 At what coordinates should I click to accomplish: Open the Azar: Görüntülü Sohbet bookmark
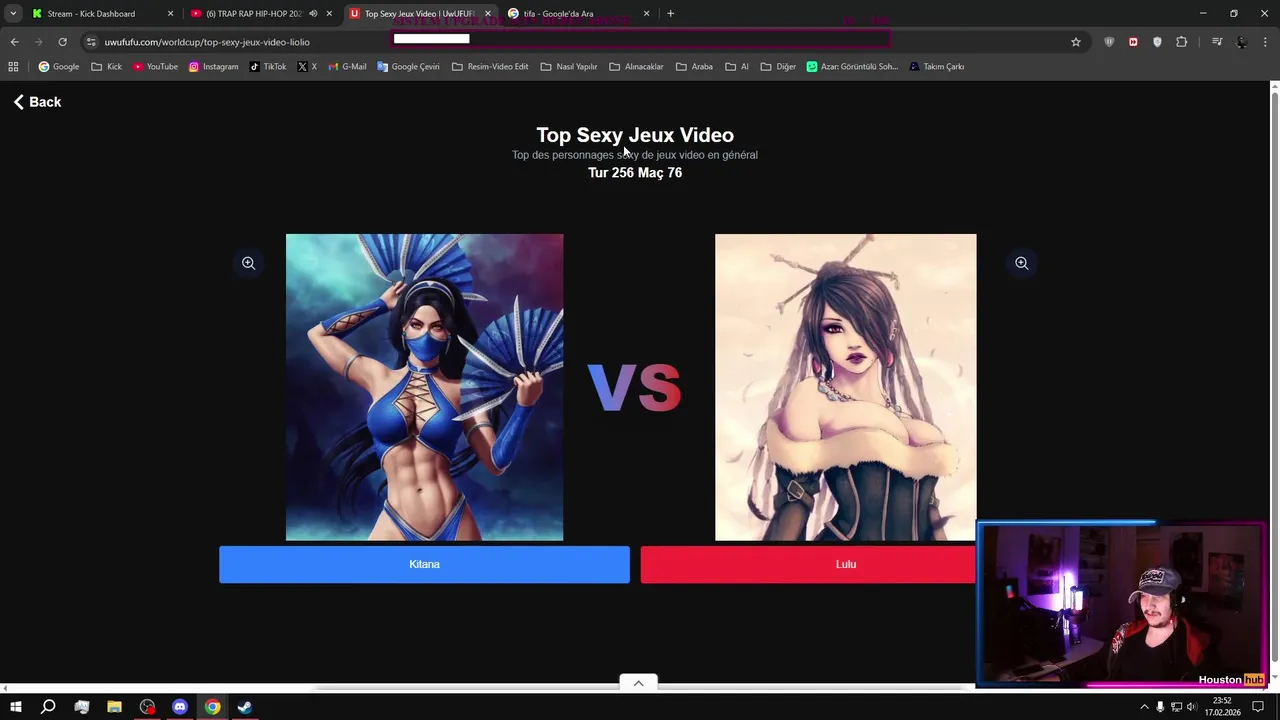point(852,67)
